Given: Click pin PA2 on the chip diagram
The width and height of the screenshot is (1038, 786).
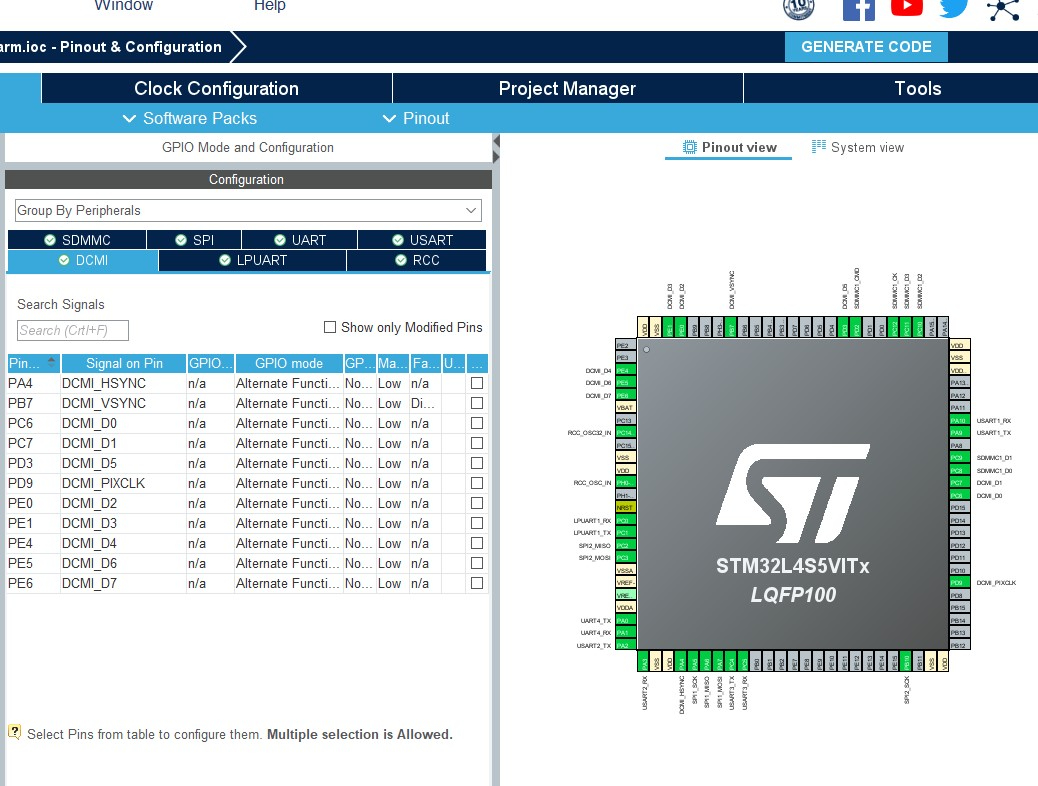Looking at the screenshot, I should pyautogui.click(x=626, y=646).
